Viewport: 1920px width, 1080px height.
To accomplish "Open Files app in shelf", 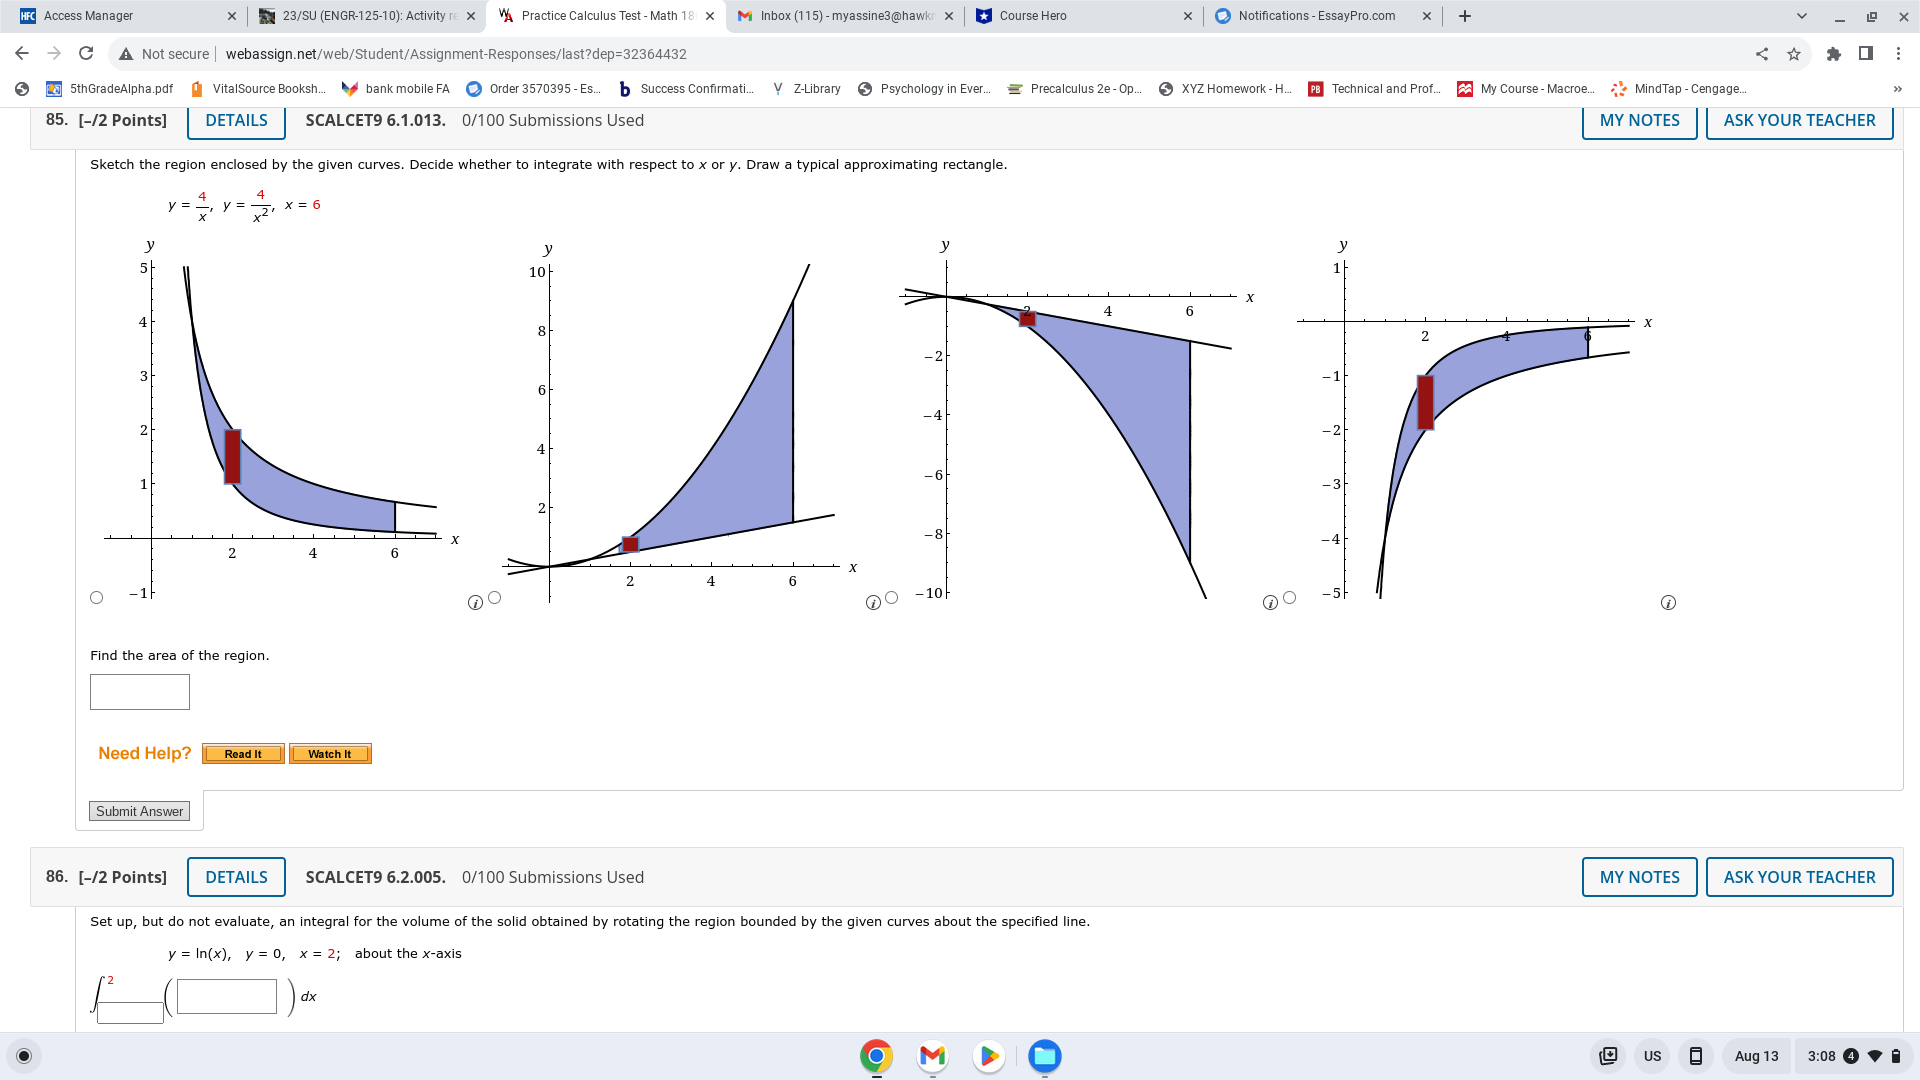I will [x=1045, y=1056].
